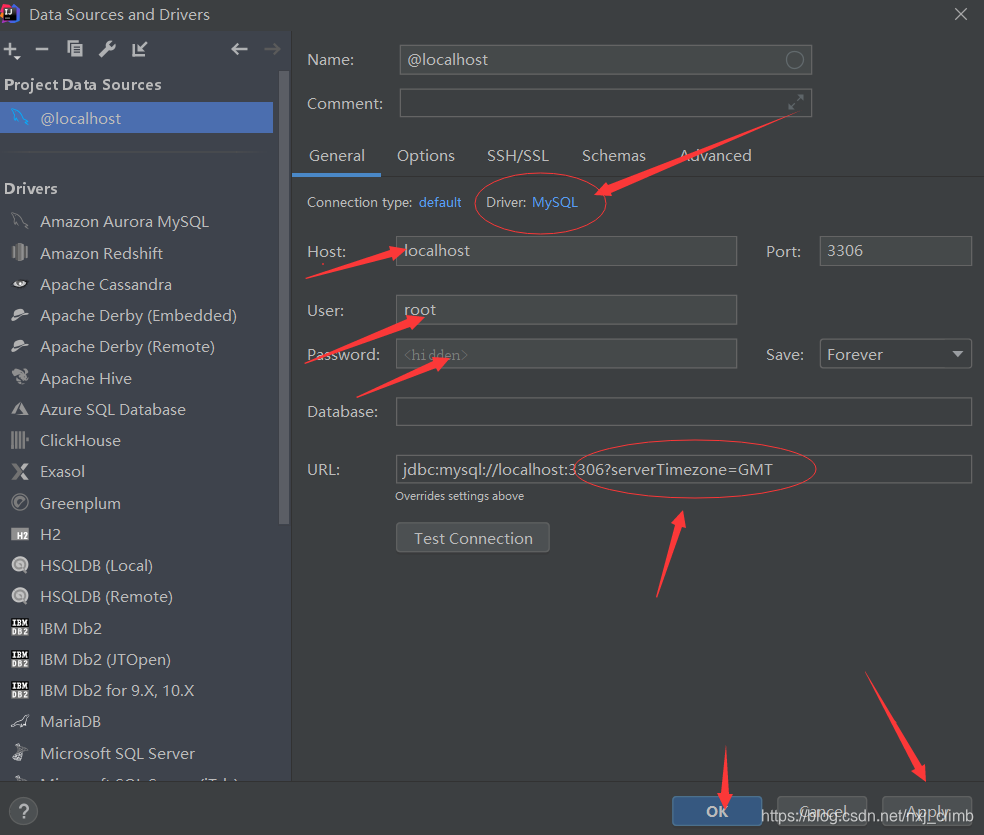Open the Advanced tab
The width and height of the screenshot is (984, 835).
point(715,156)
